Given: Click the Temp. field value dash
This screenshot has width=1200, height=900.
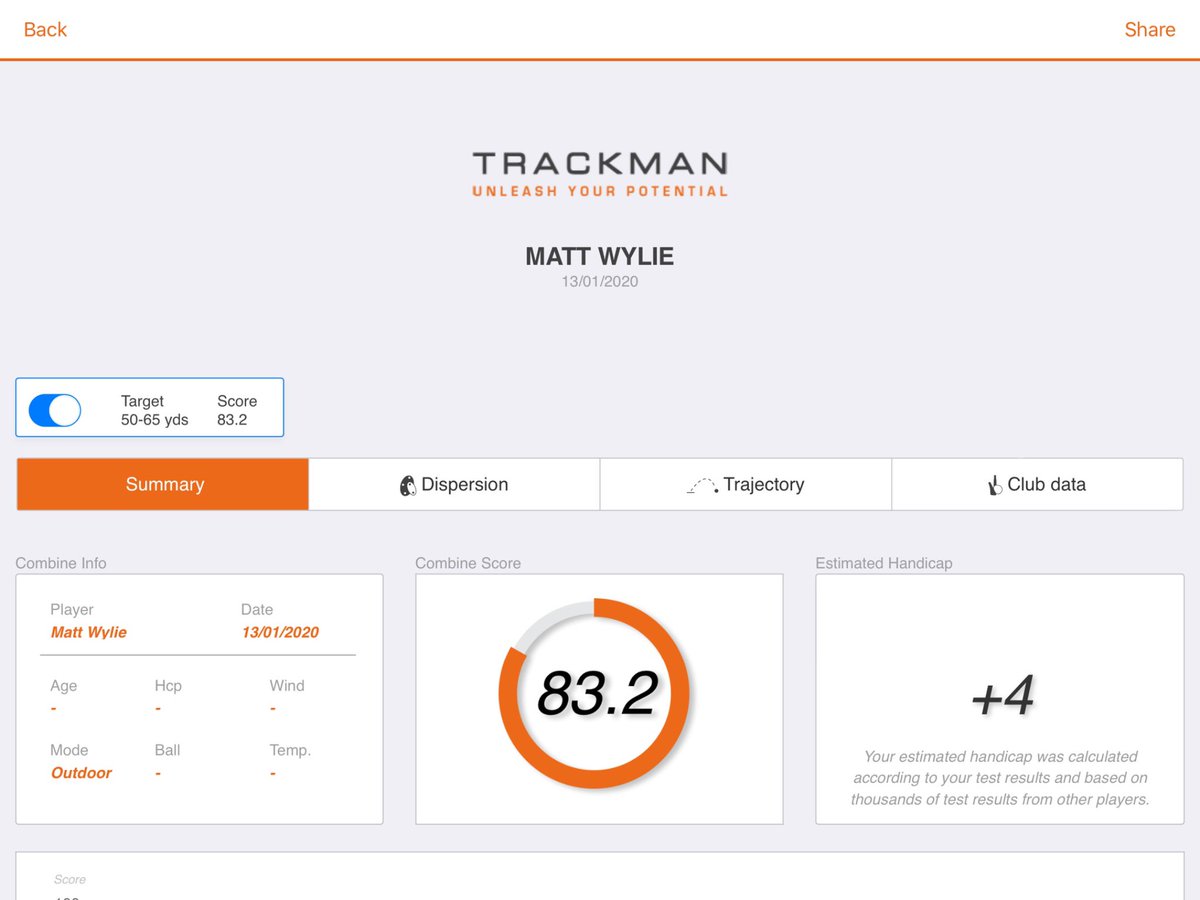Looking at the screenshot, I should 273,773.
